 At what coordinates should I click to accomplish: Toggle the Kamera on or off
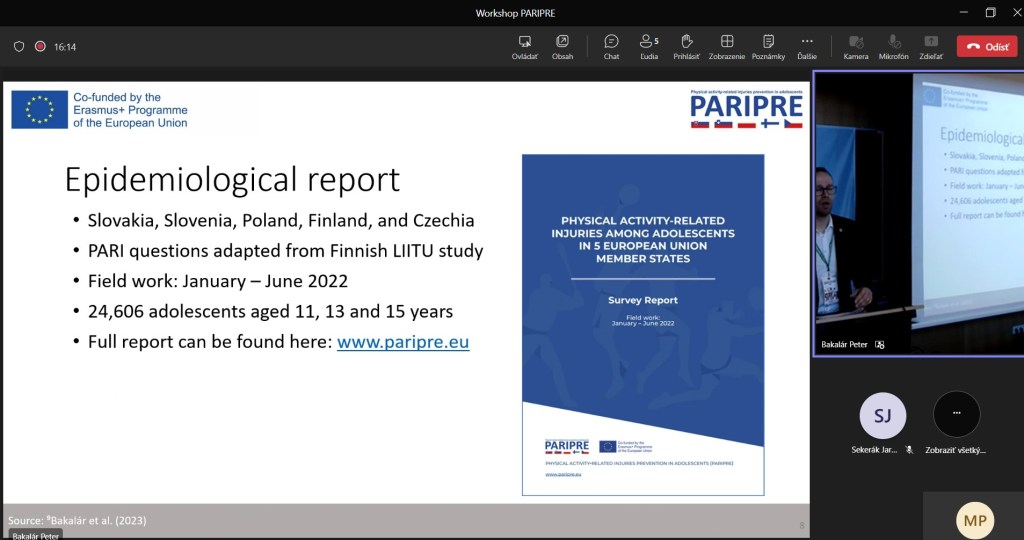tap(856, 46)
